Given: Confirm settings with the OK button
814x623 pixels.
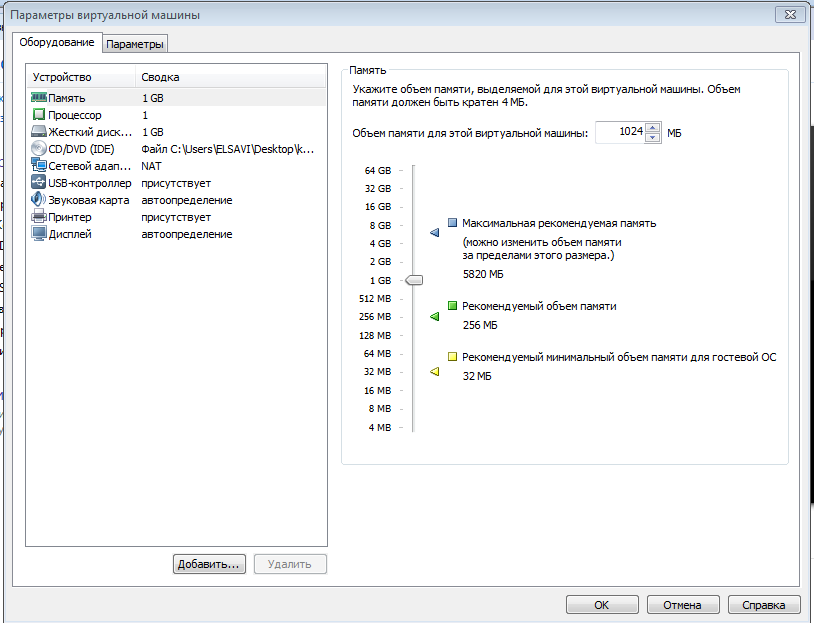Looking at the screenshot, I should tap(601, 605).
